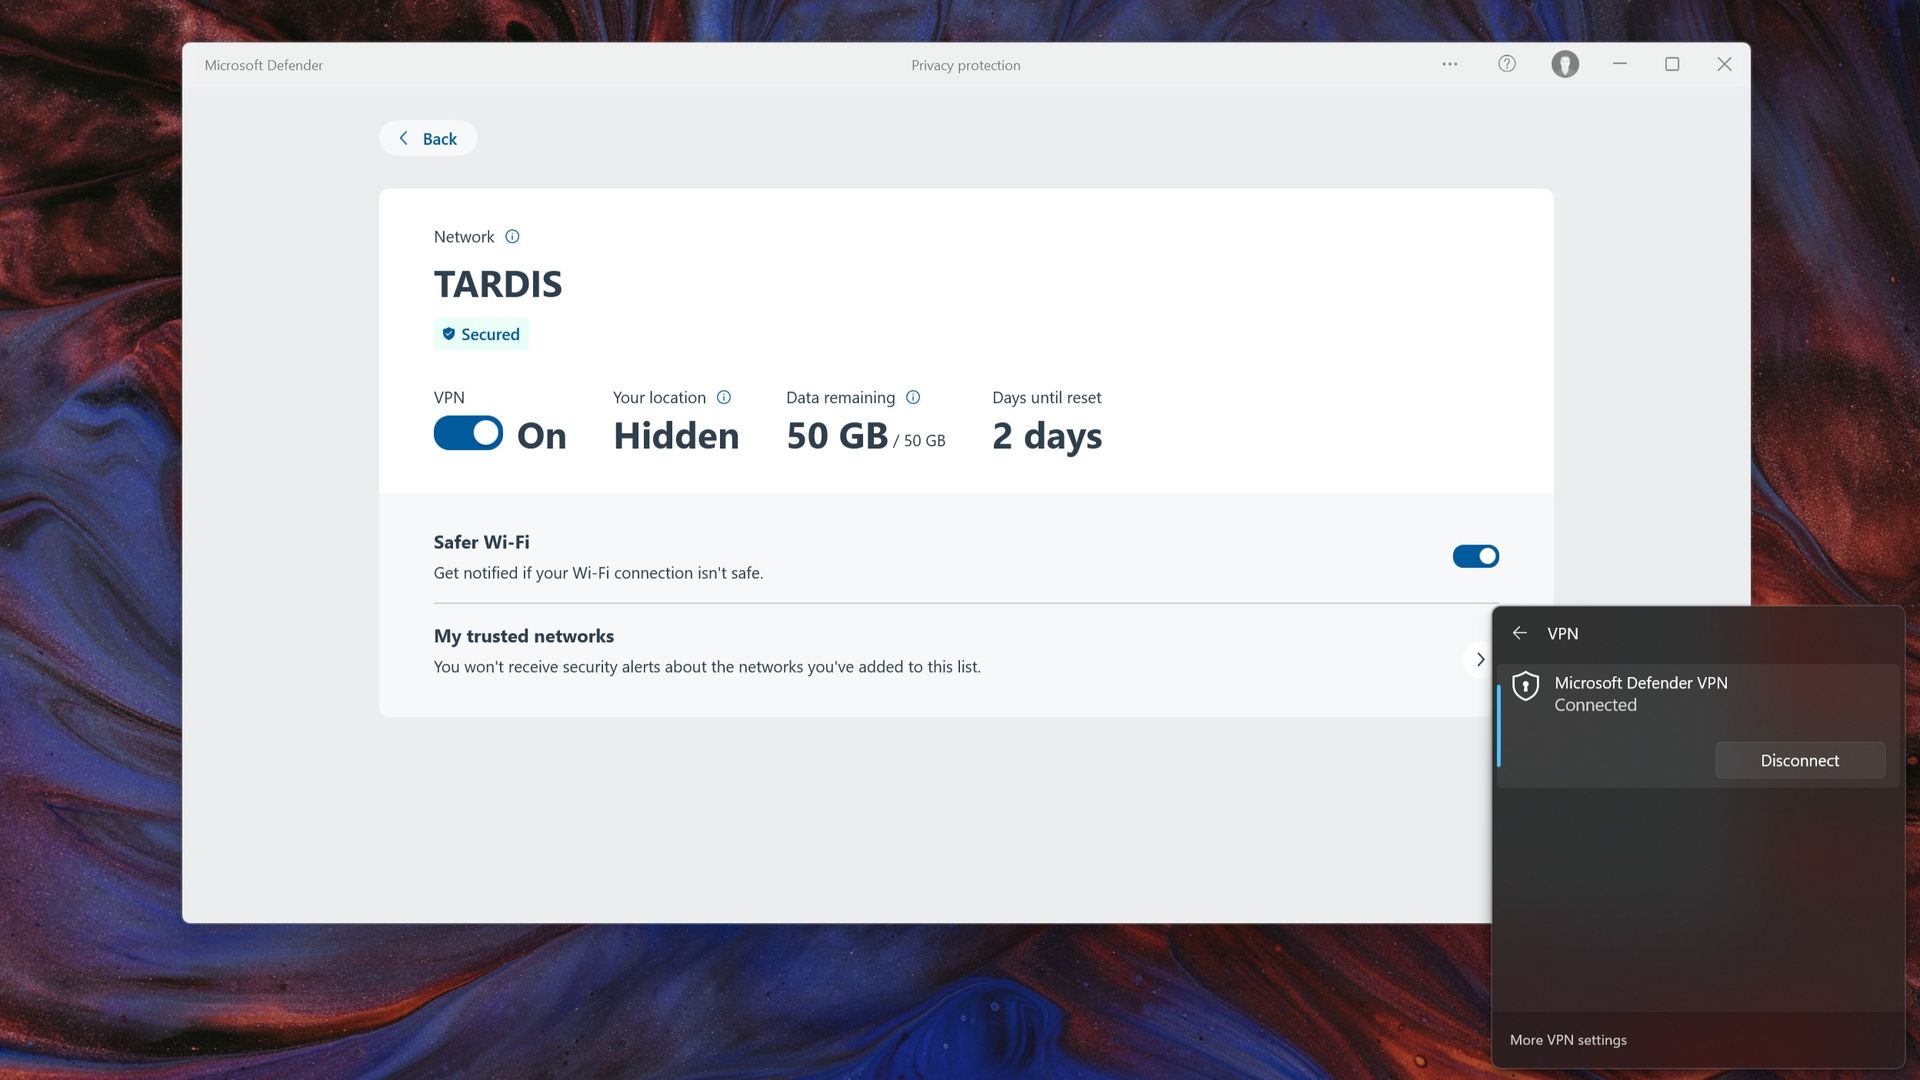Minimize the Microsoft Defender window
Image resolution: width=1920 pixels, height=1080 pixels.
pyautogui.click(x=1618, y=63)
